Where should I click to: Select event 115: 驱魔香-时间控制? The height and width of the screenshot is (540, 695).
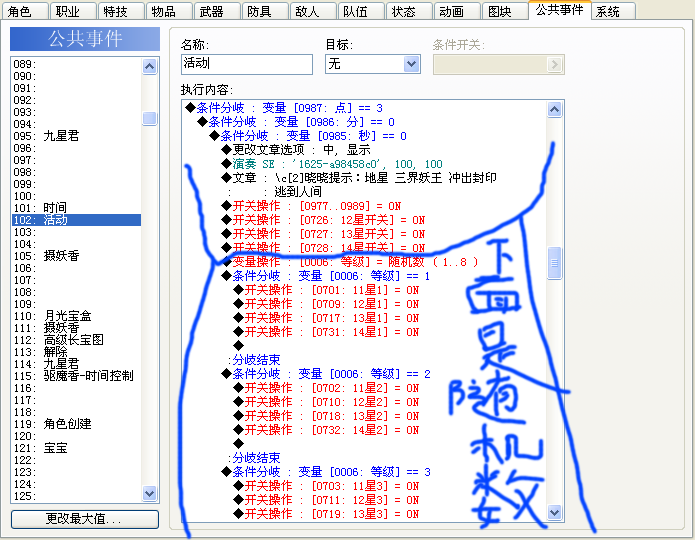pyautogui.click(x=76, y=376)
